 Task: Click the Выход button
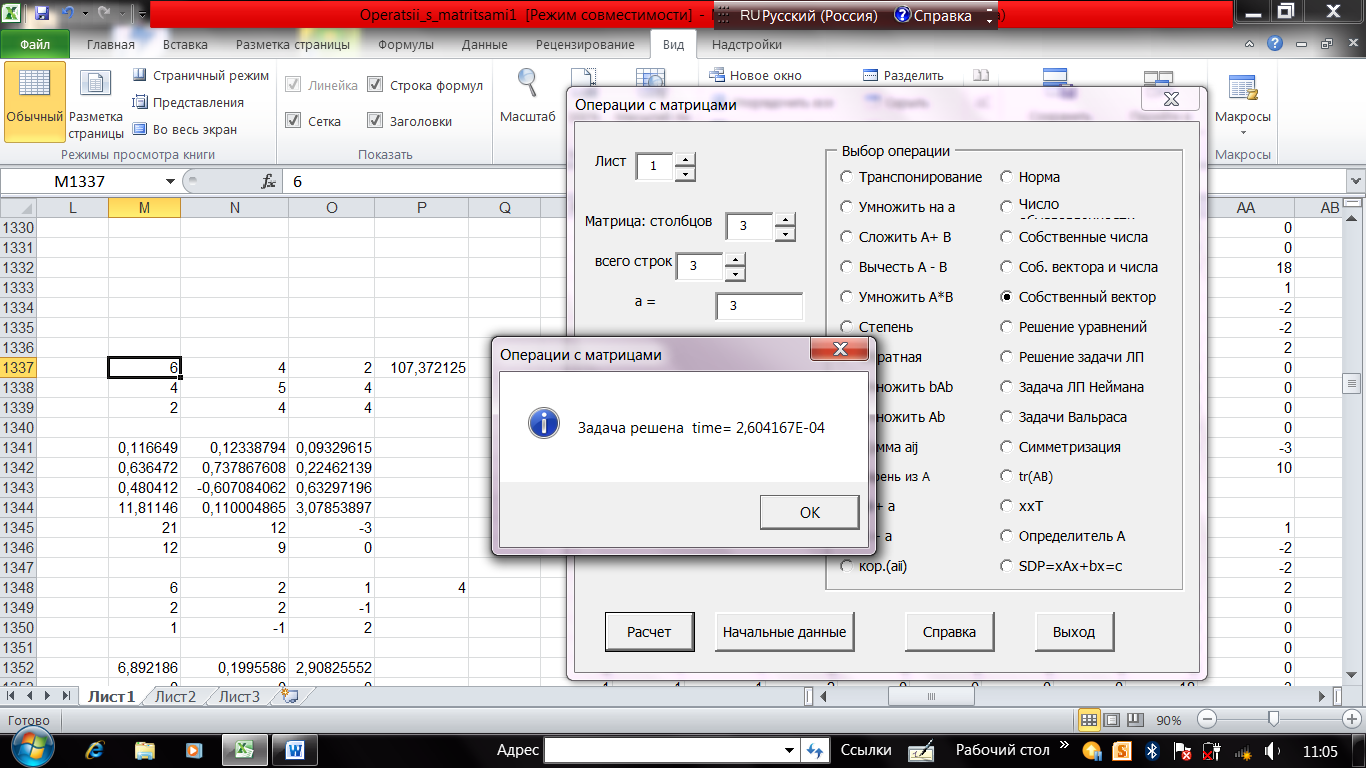click(x=1074, y=632)
